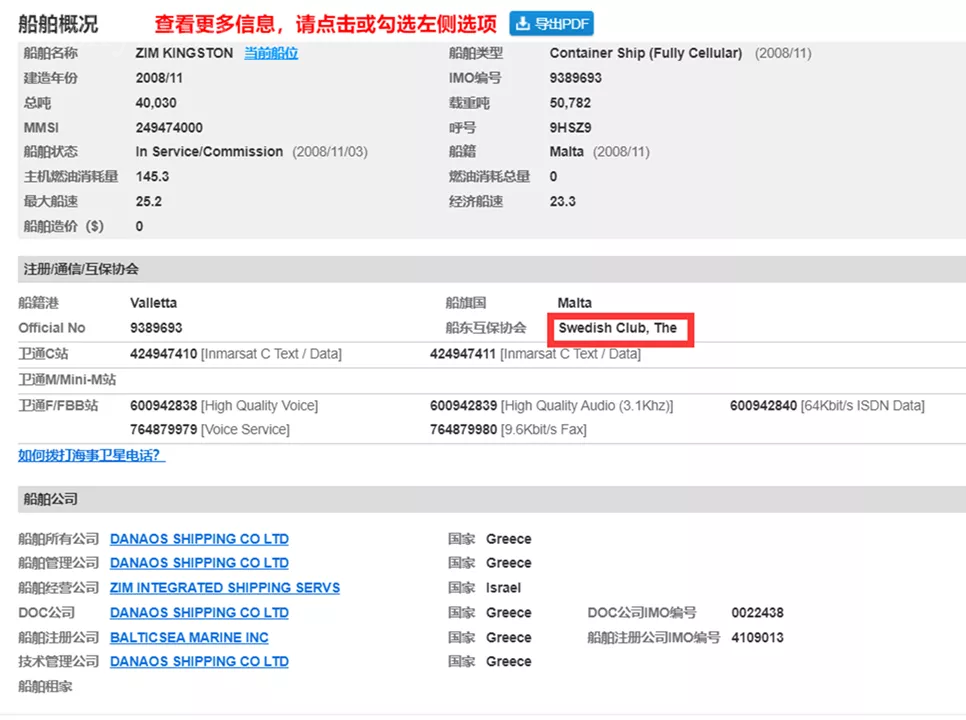Select port of registry Valletta

[153, 303]
